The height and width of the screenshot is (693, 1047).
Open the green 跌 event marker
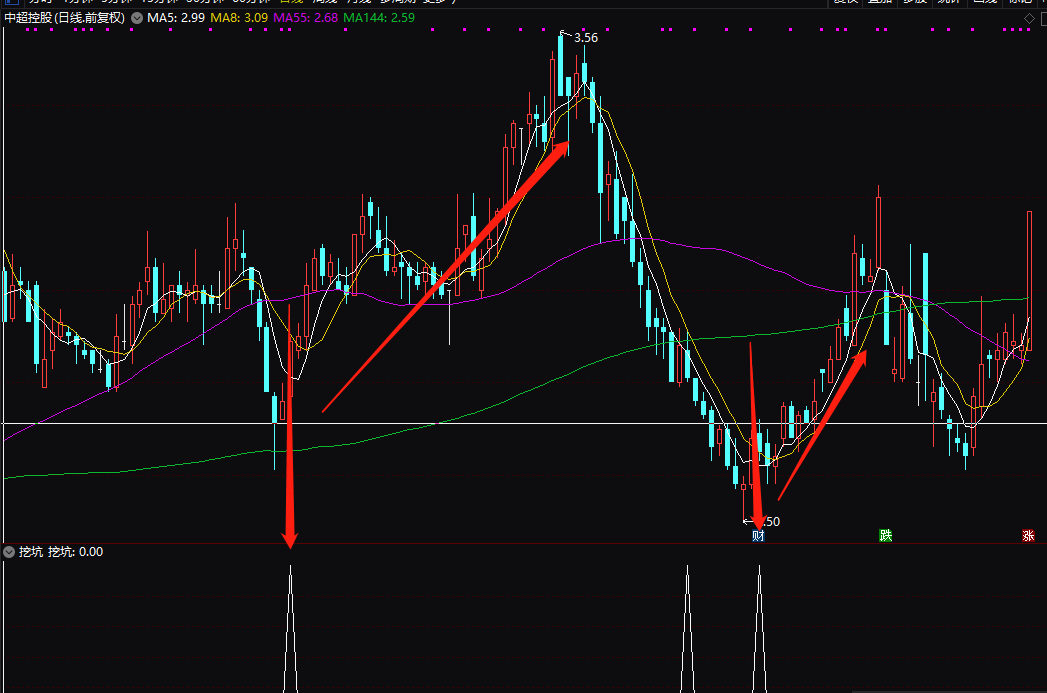pos(885,535)
